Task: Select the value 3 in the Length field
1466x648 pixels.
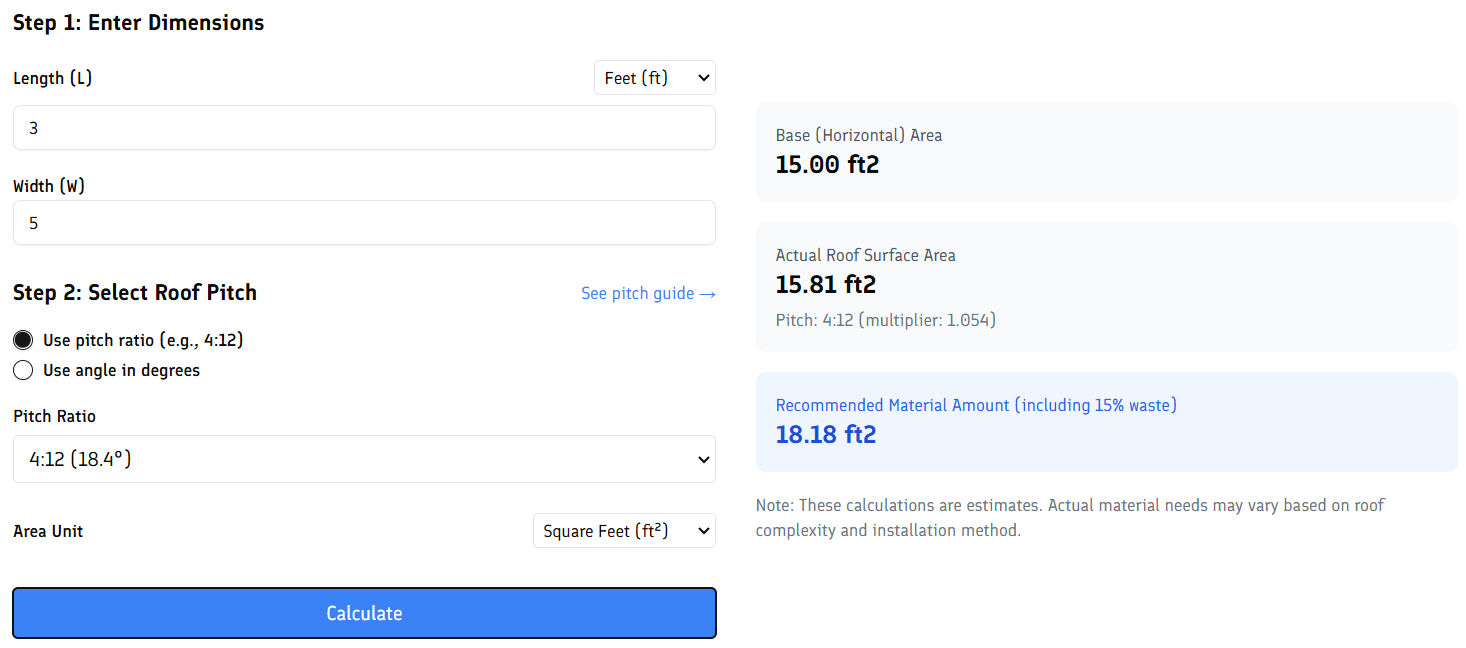Action: (x=34, y=127)
